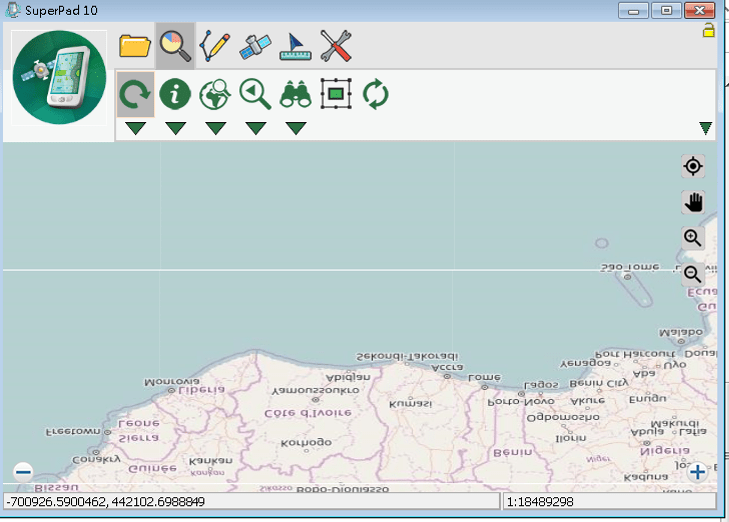
Task: Click the Lome label on the map
Action: pyautogui.click(x=484, y=377)
